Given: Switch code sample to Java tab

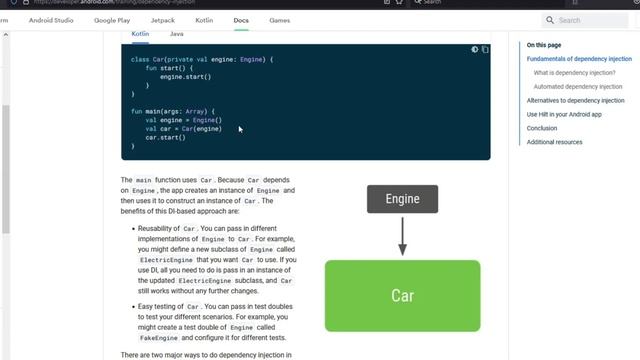Looking at the screenshot, I should [x=176, y=34].
